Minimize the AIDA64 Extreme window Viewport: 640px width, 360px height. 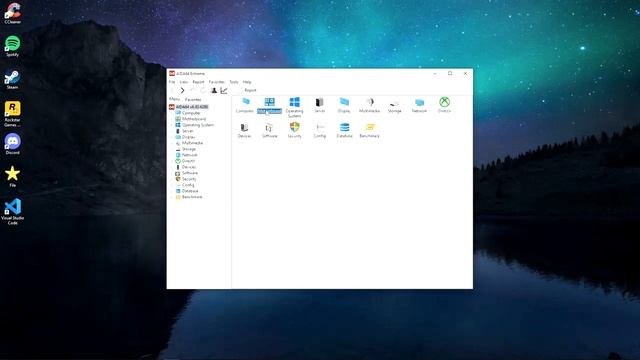coord(435,73)
